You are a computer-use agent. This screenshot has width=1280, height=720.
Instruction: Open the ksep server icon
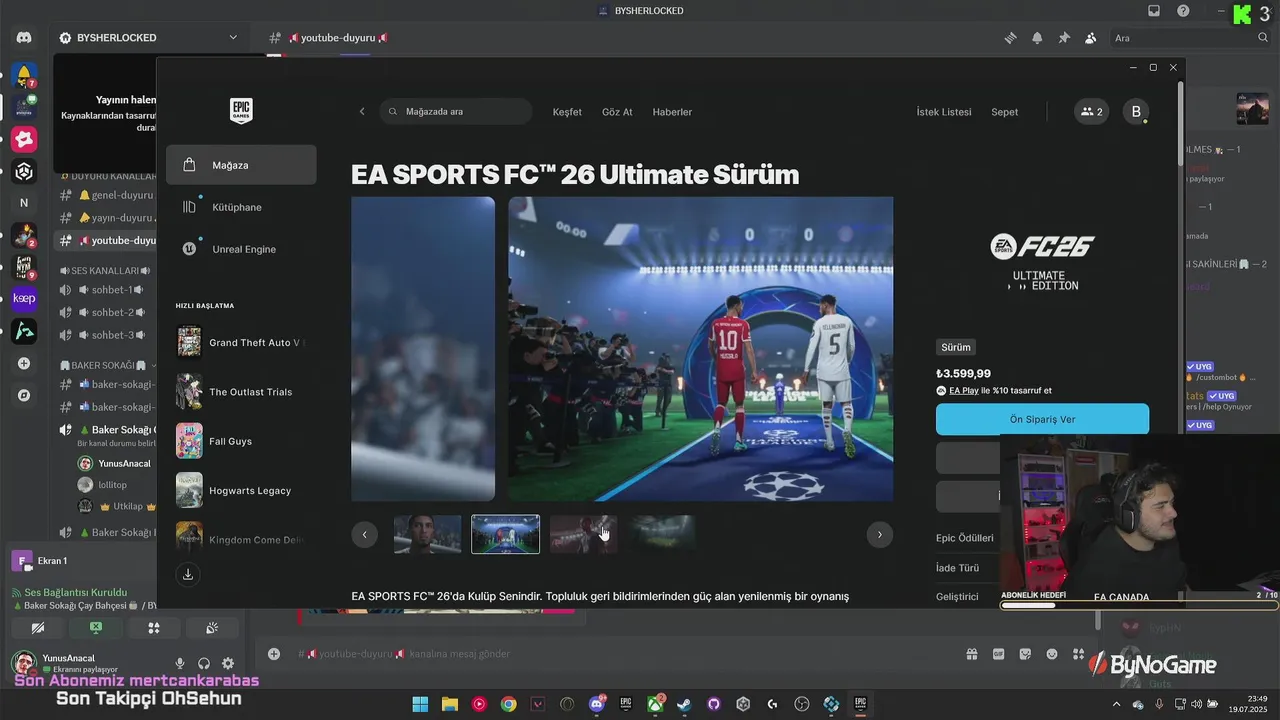(x=24, y=299)
